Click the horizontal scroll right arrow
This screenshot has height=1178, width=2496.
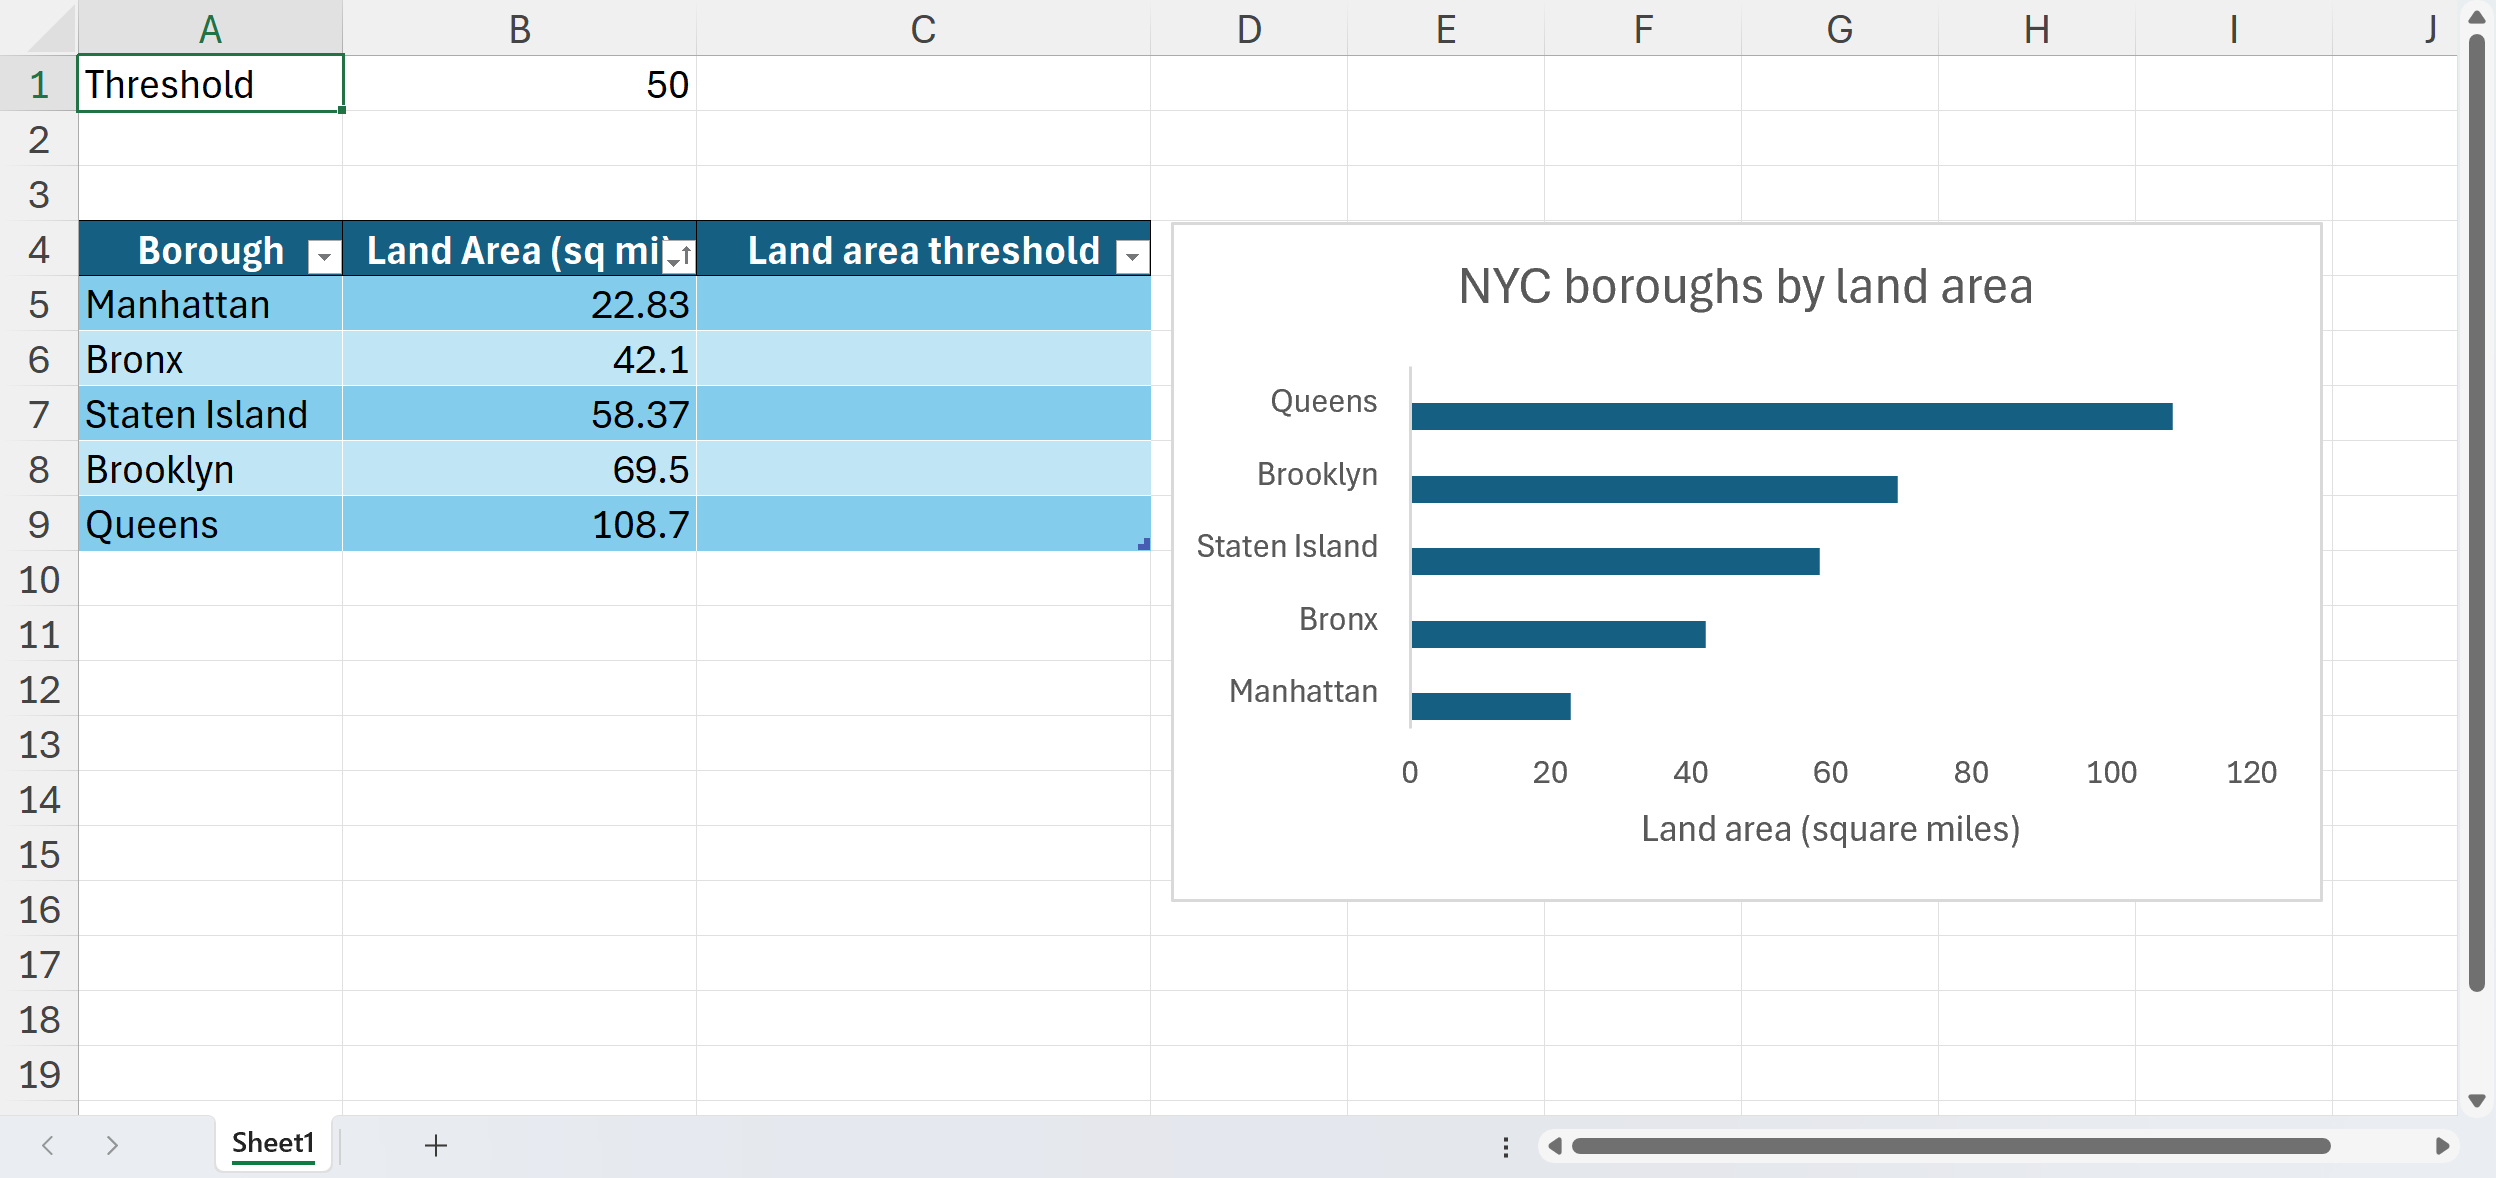coord(2441,1146)
